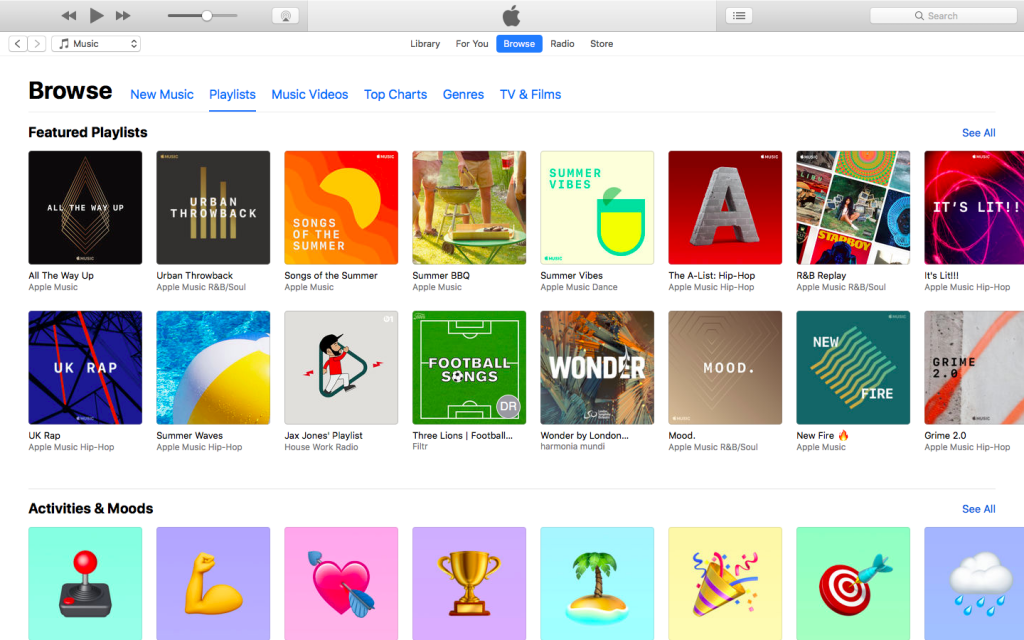Click the Apple logo in the display area
1024x640 pixels.
(x=511, y=16)
